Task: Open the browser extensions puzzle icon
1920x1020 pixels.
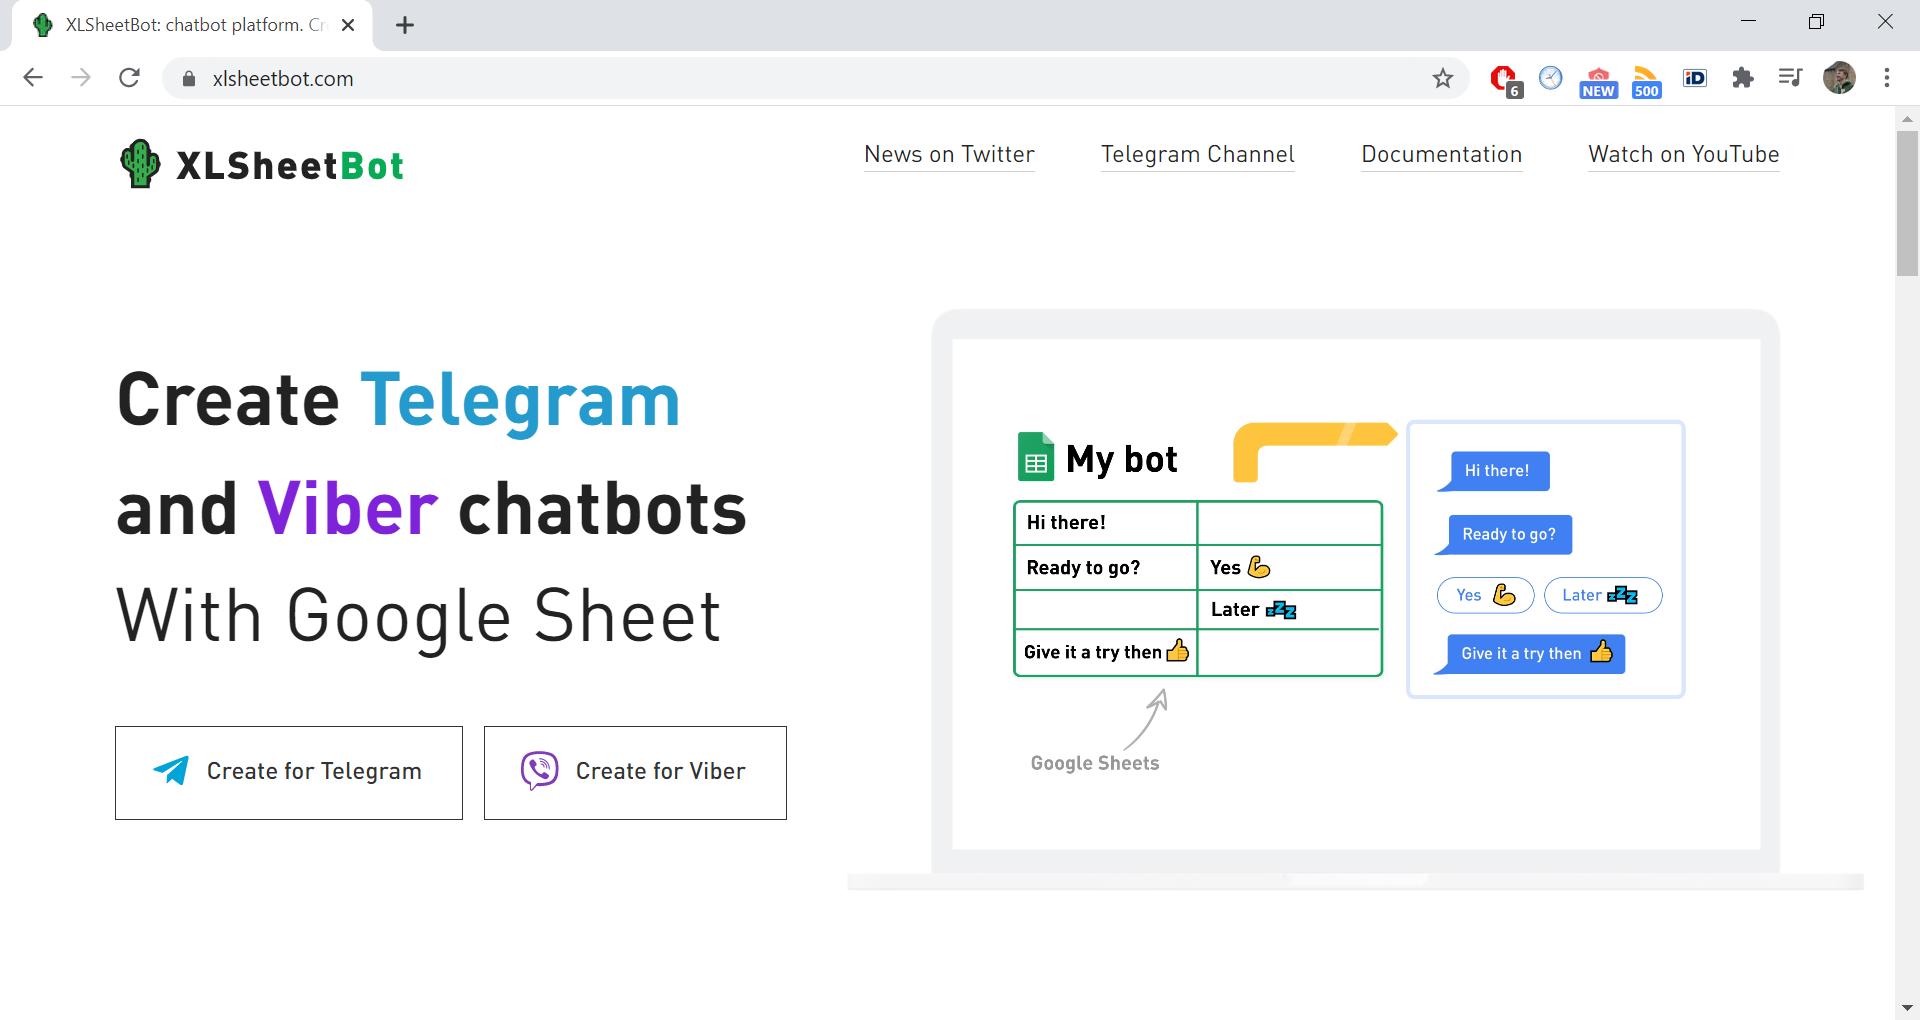Action: (1743, 78)
